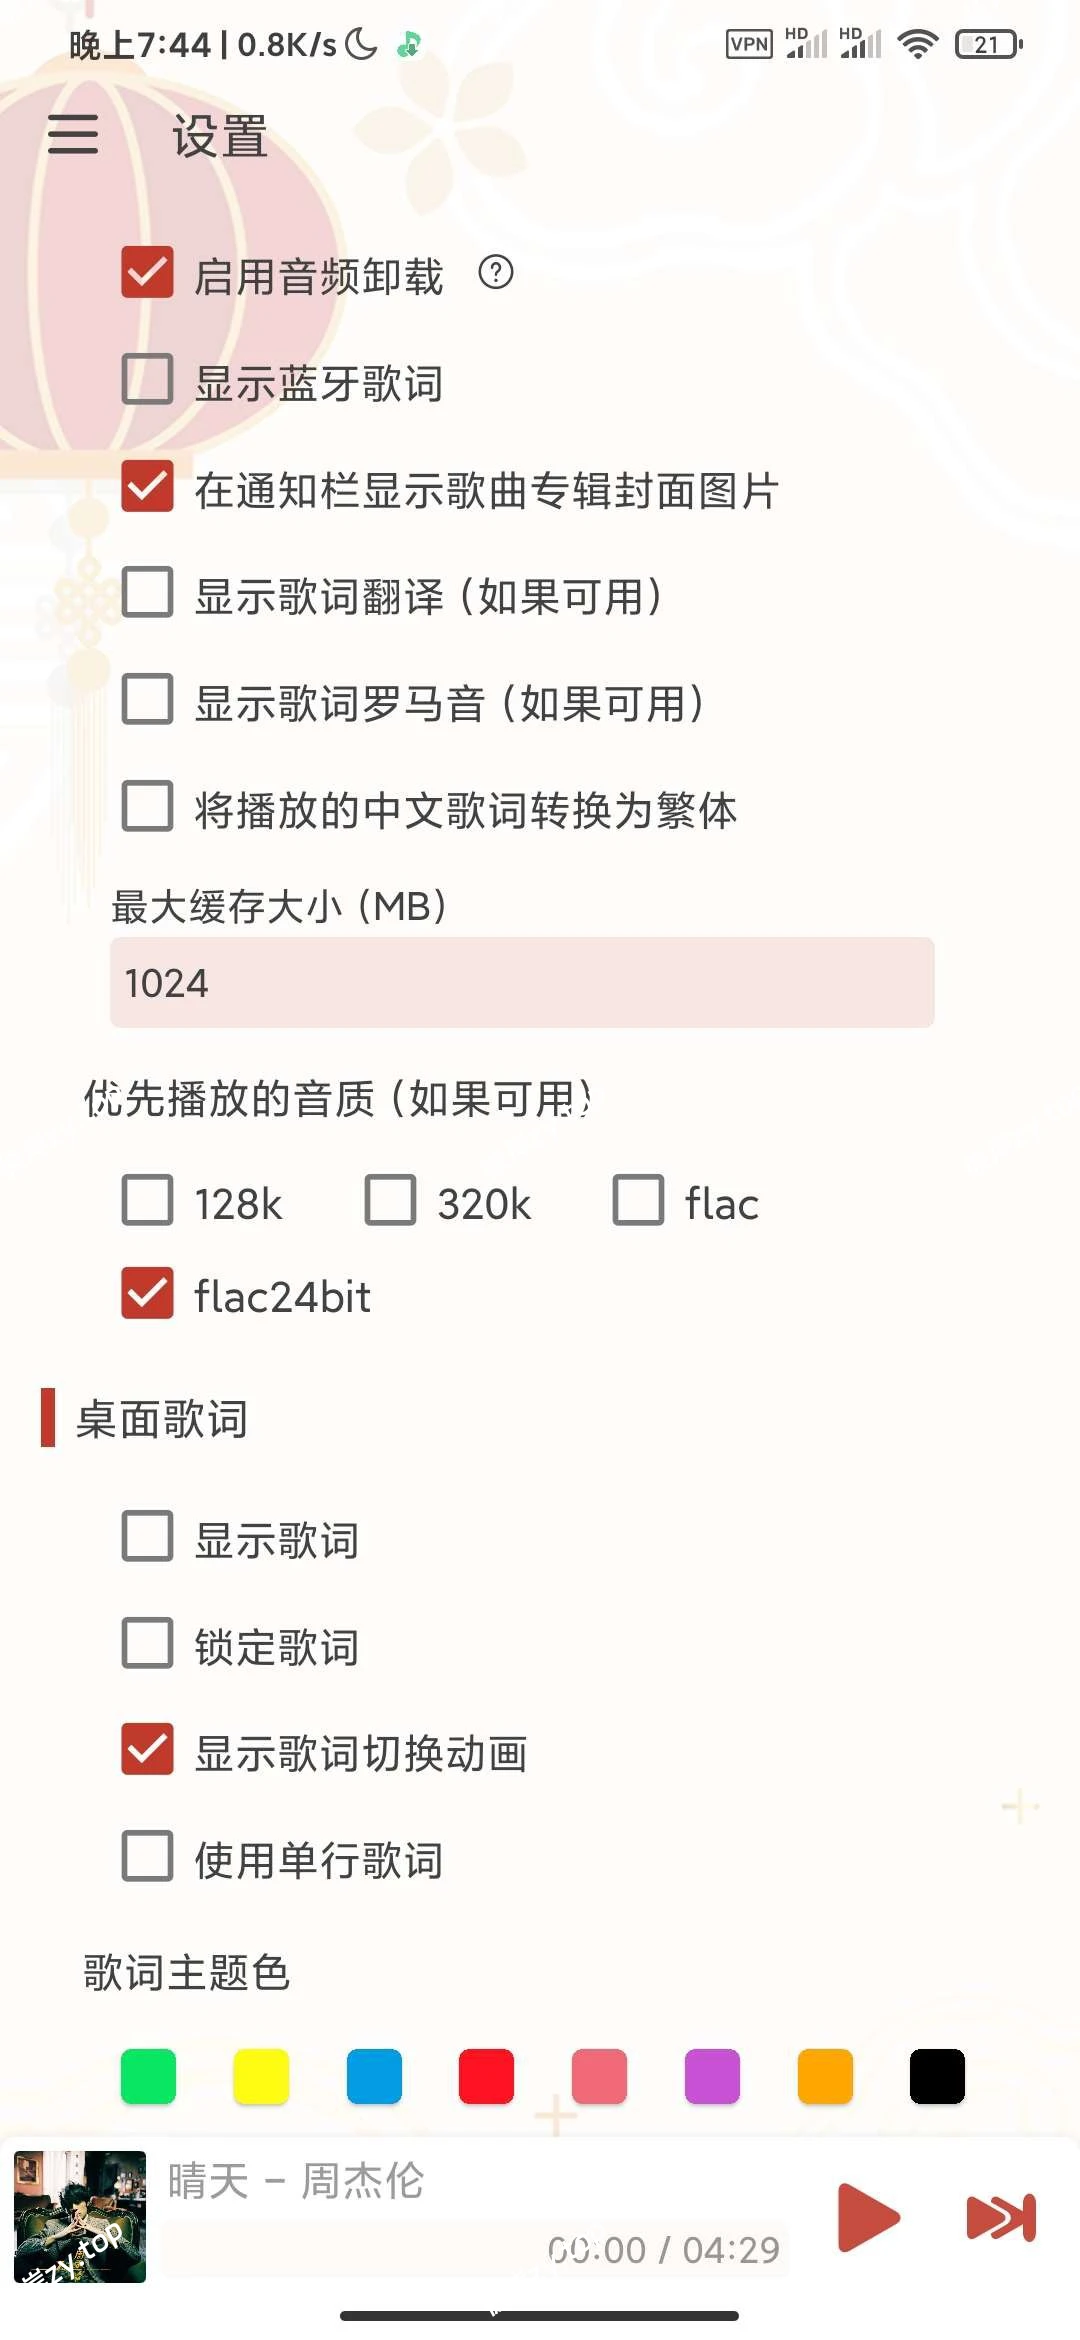Select the 320k audio quality checkbox
This screenshot has width=1080, height=2340.
point(391,1202)
